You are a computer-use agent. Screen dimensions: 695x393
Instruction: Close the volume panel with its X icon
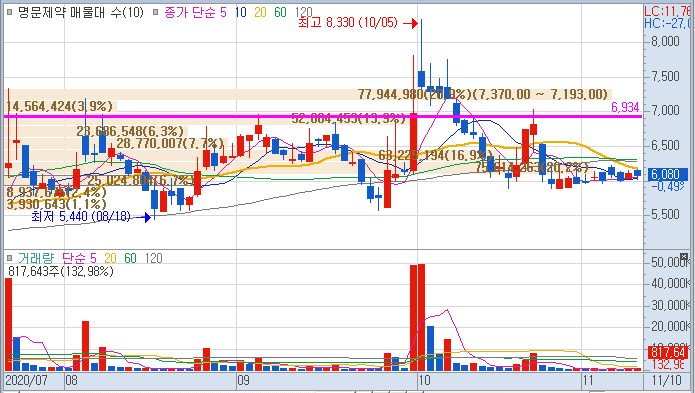(x=684, y=257)
